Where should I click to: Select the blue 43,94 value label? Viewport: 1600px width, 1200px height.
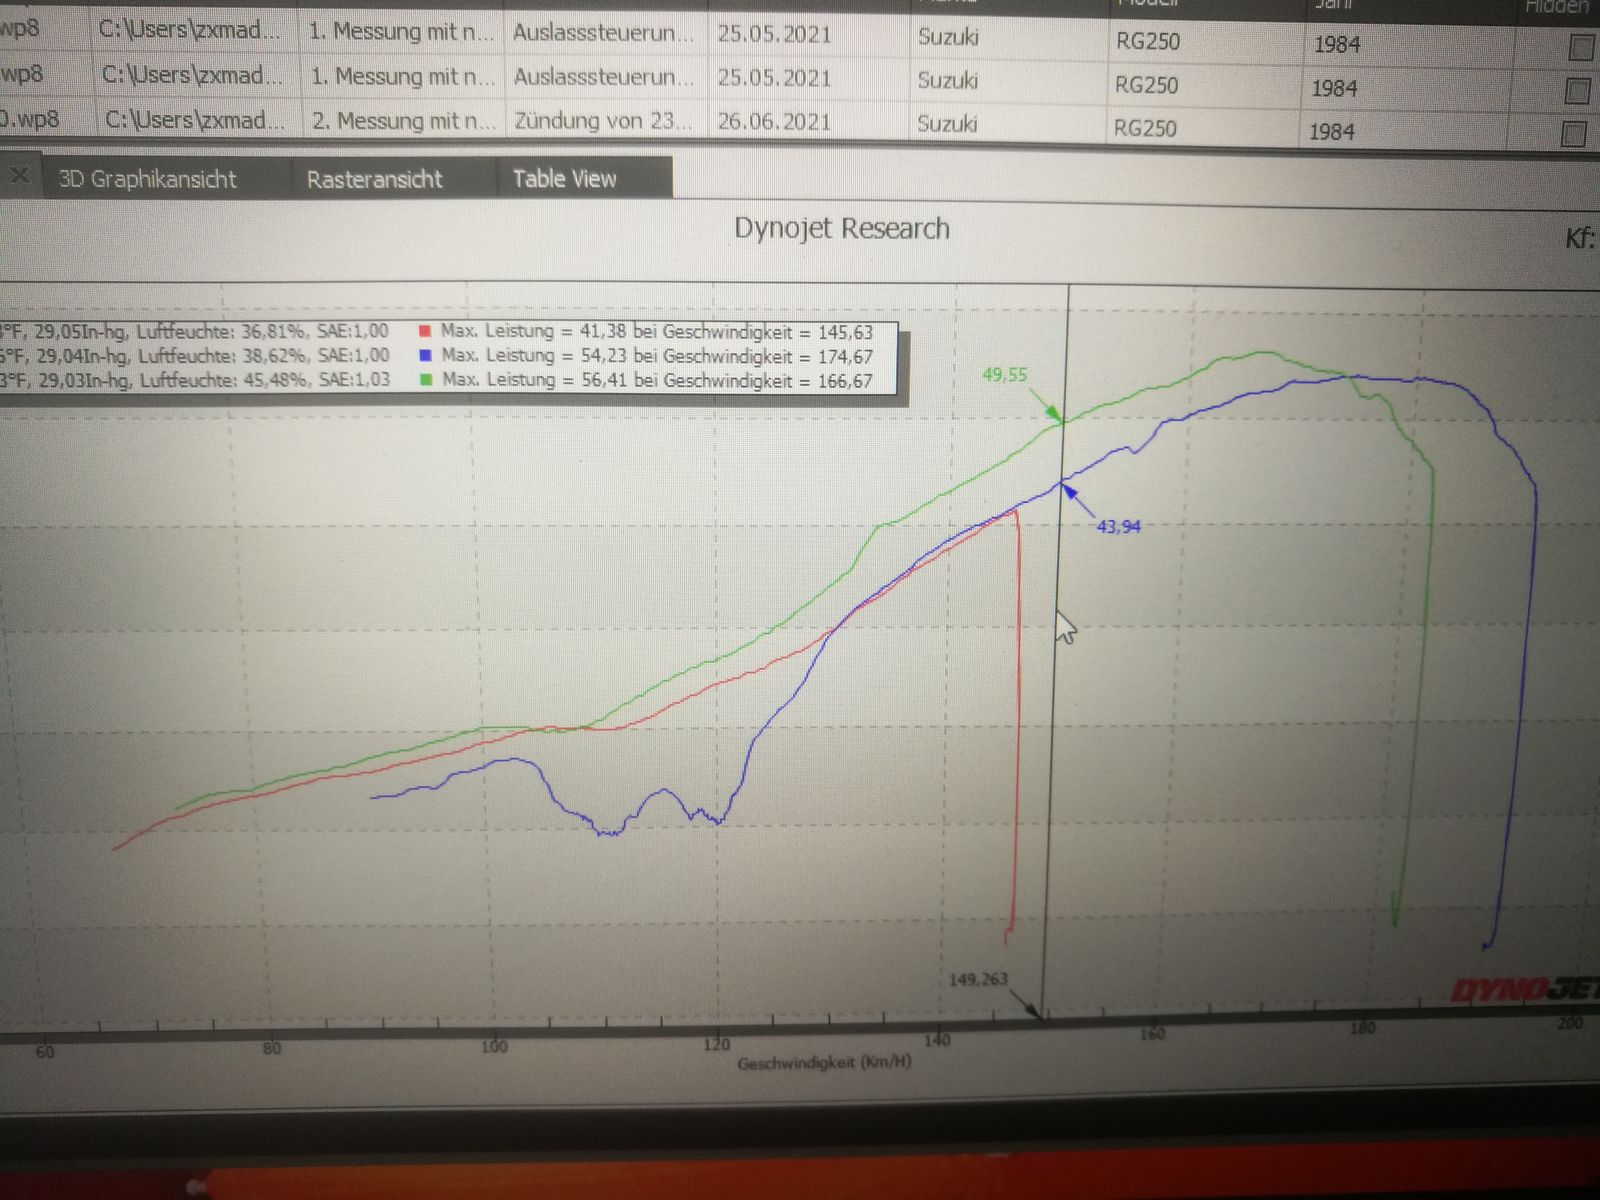pyautogui.click(x=1118, y=527)
